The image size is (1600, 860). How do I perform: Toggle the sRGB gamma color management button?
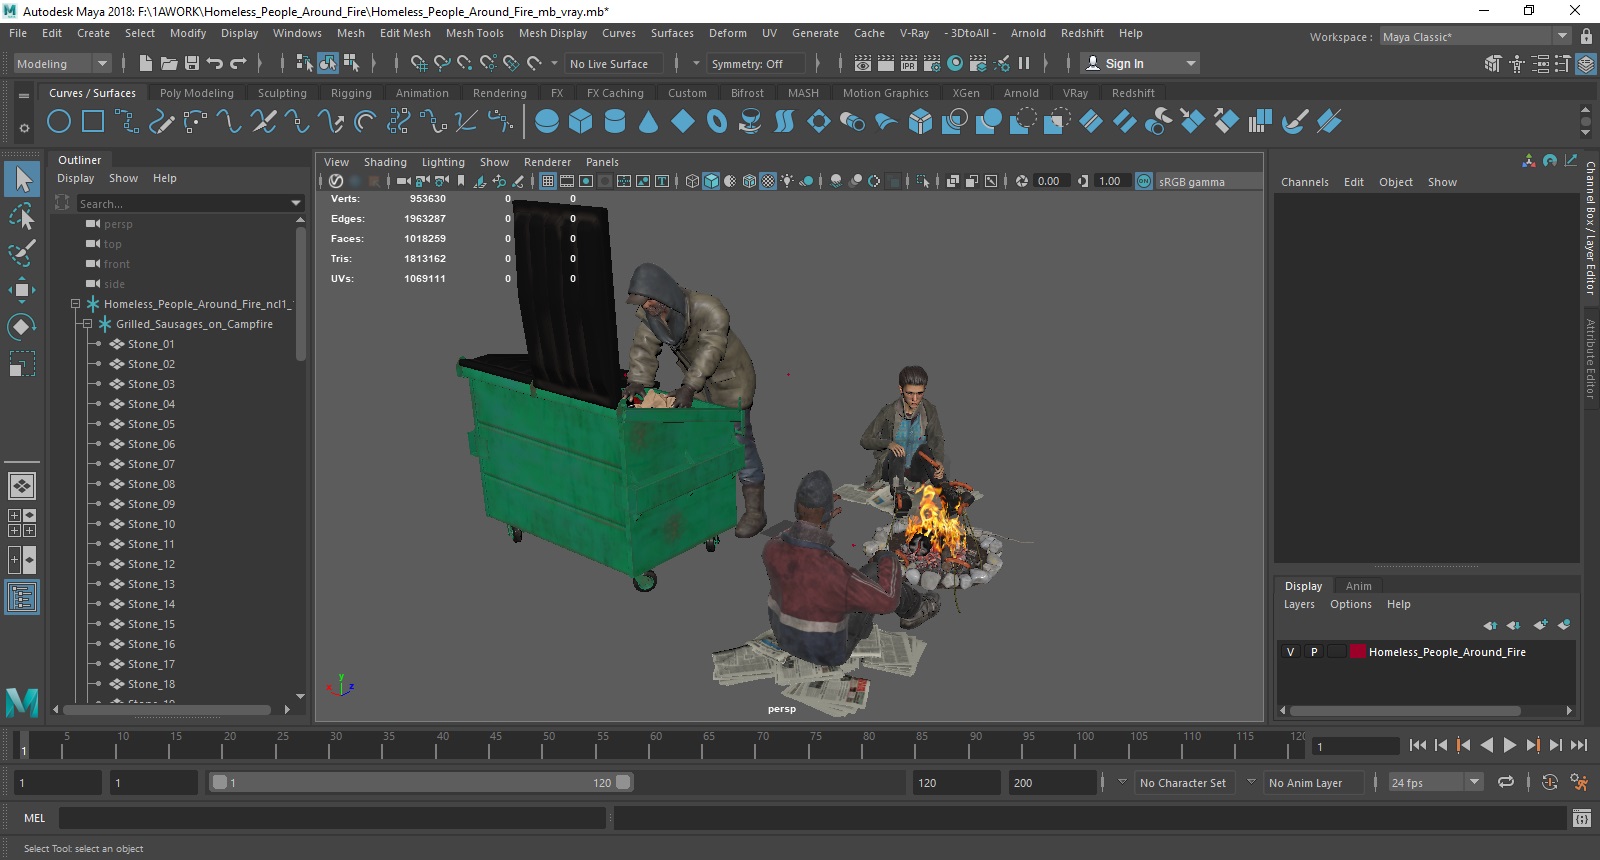click(1144, 181)
